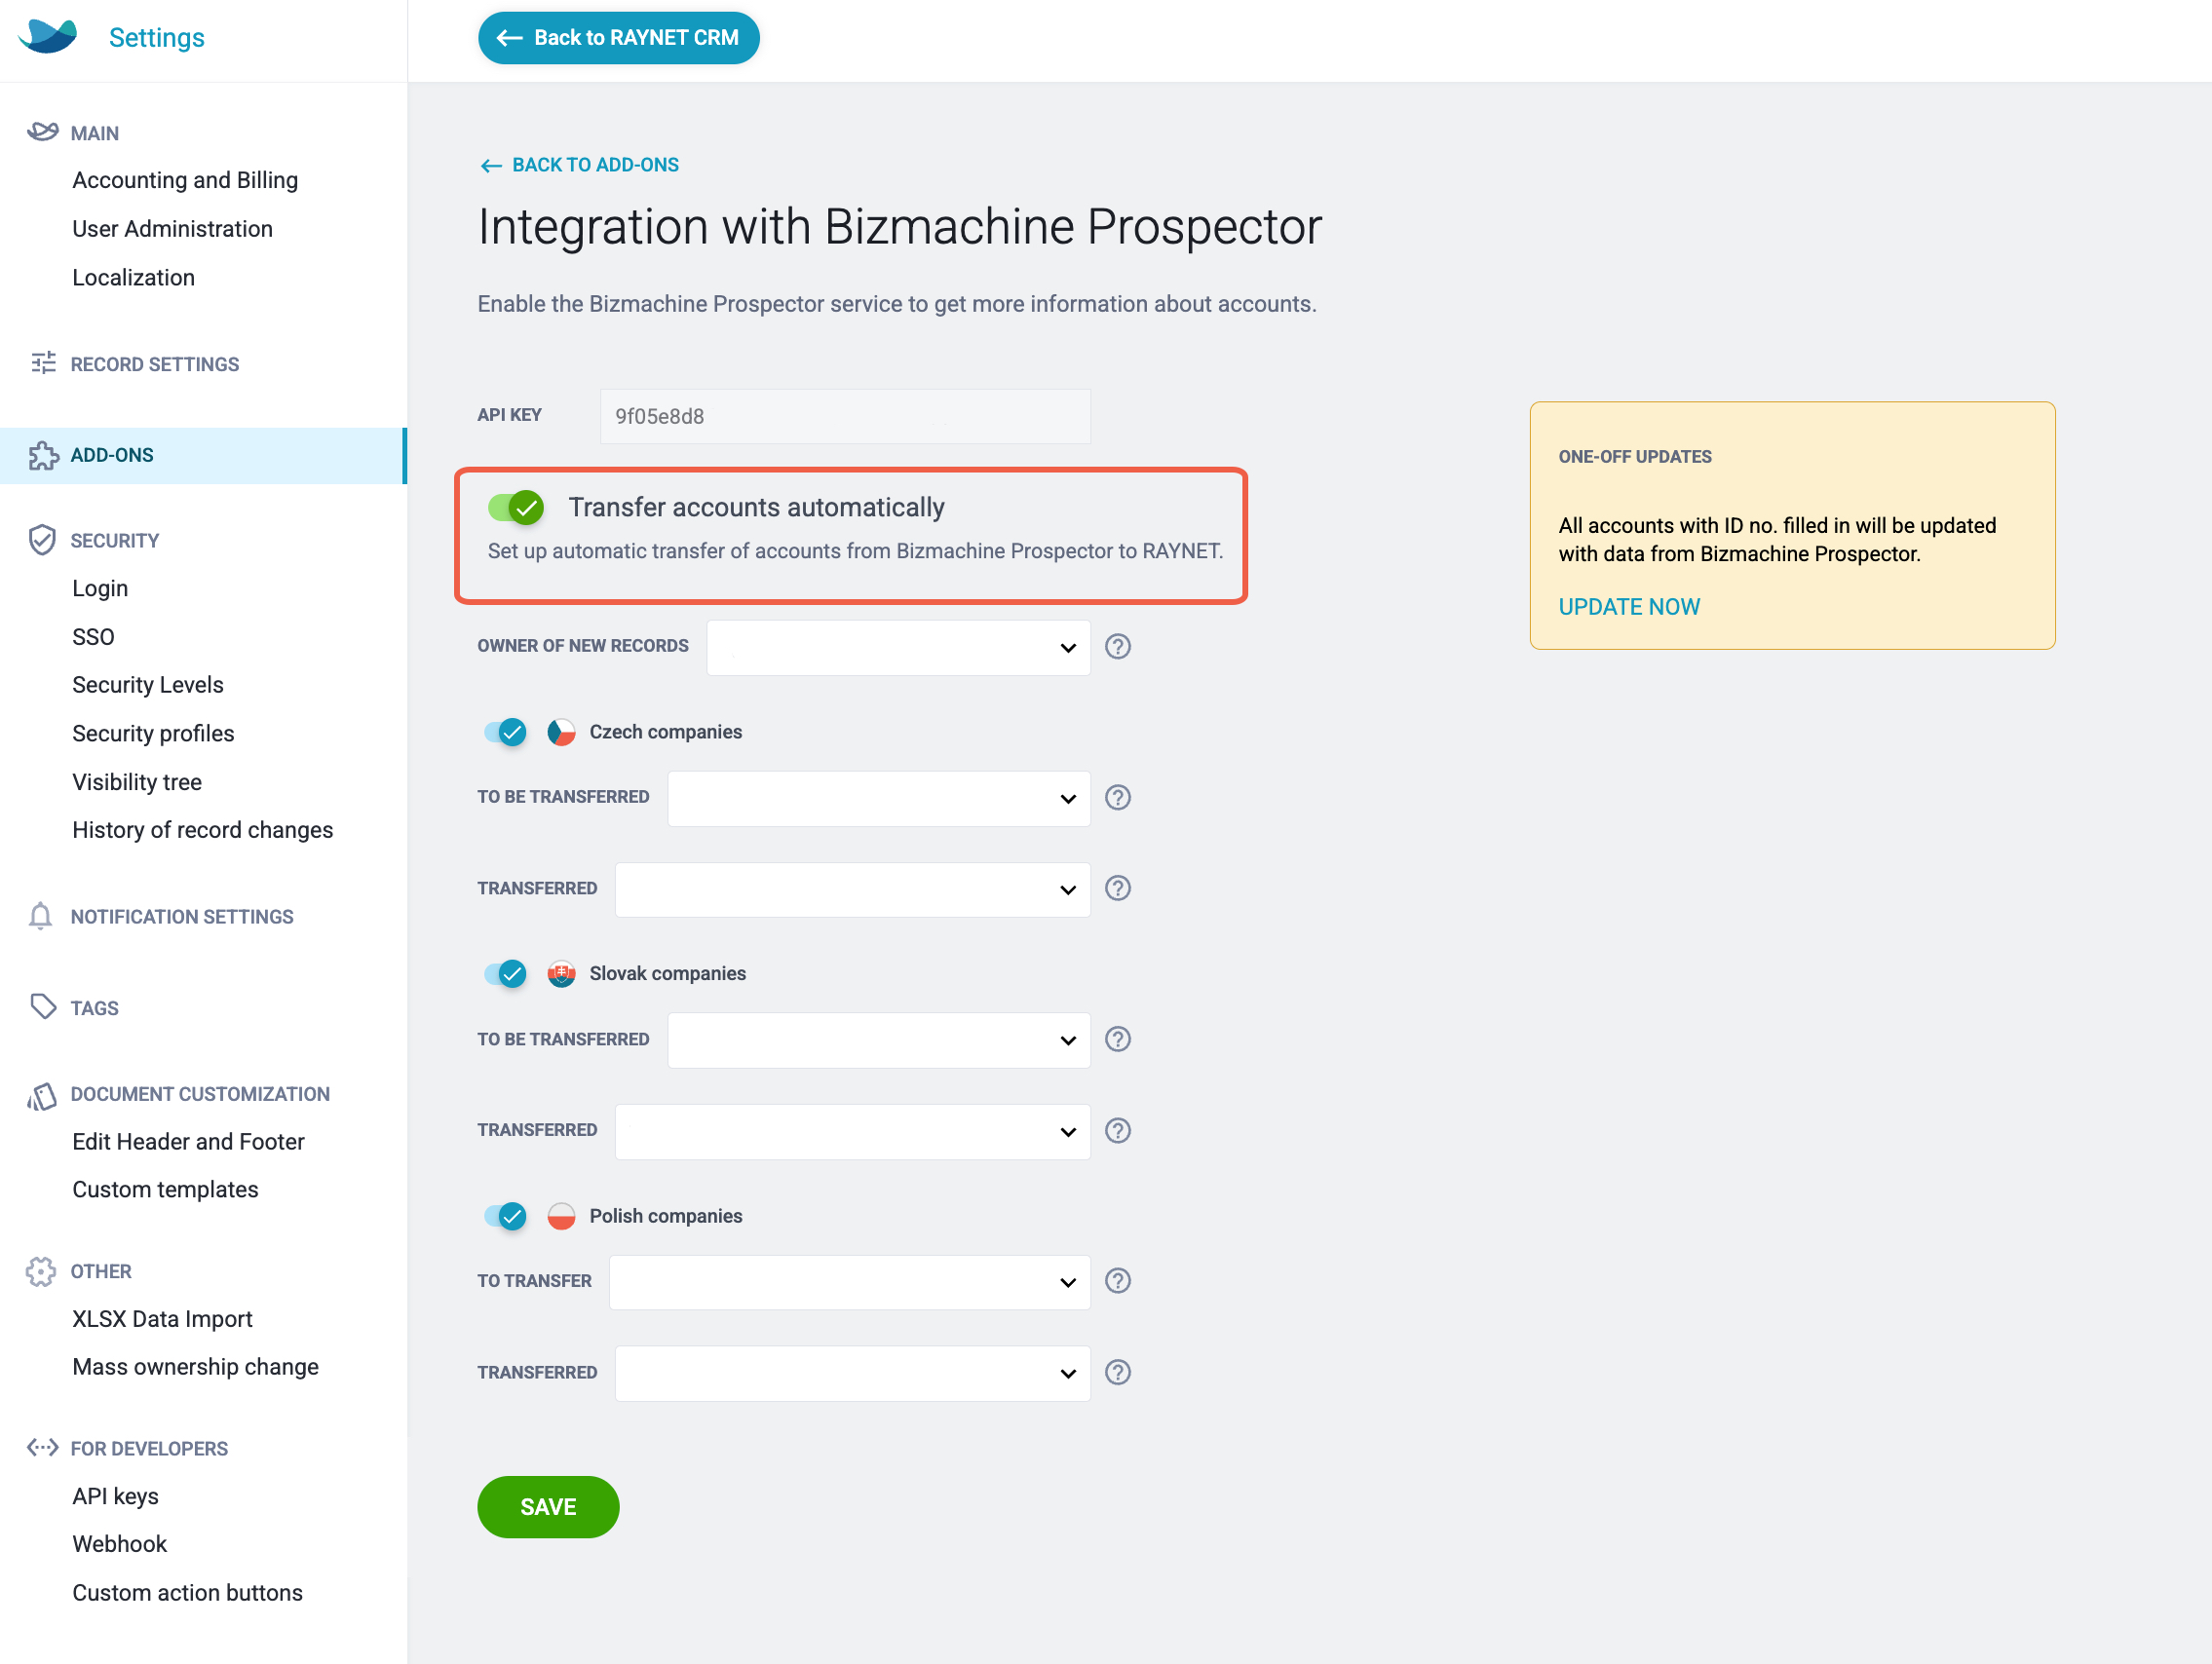Click the Notification Settings bell icon
2212x1664 pixels.
(x=40, y=916)
